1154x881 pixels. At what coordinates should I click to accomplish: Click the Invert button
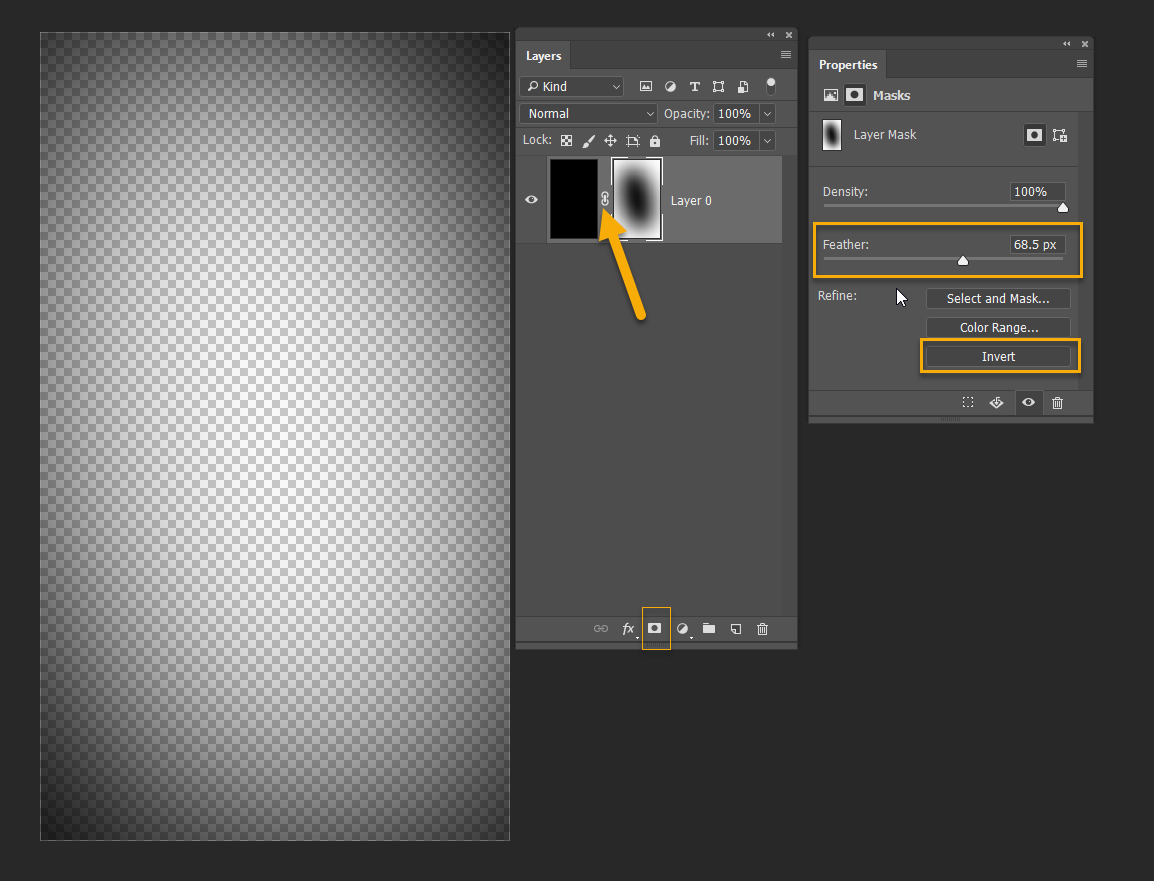tap(998, 355)
